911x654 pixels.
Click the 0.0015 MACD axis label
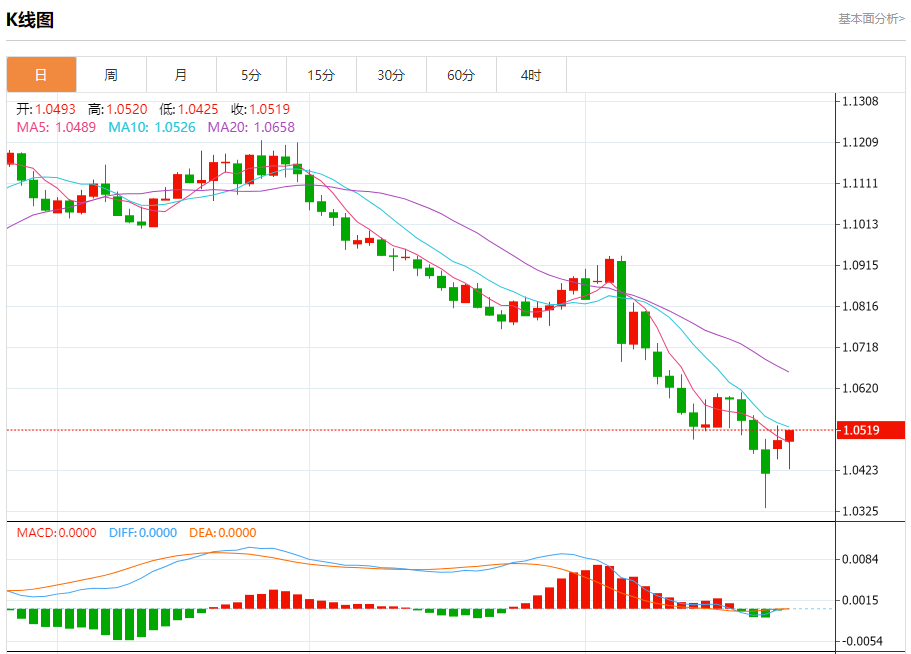860,600
